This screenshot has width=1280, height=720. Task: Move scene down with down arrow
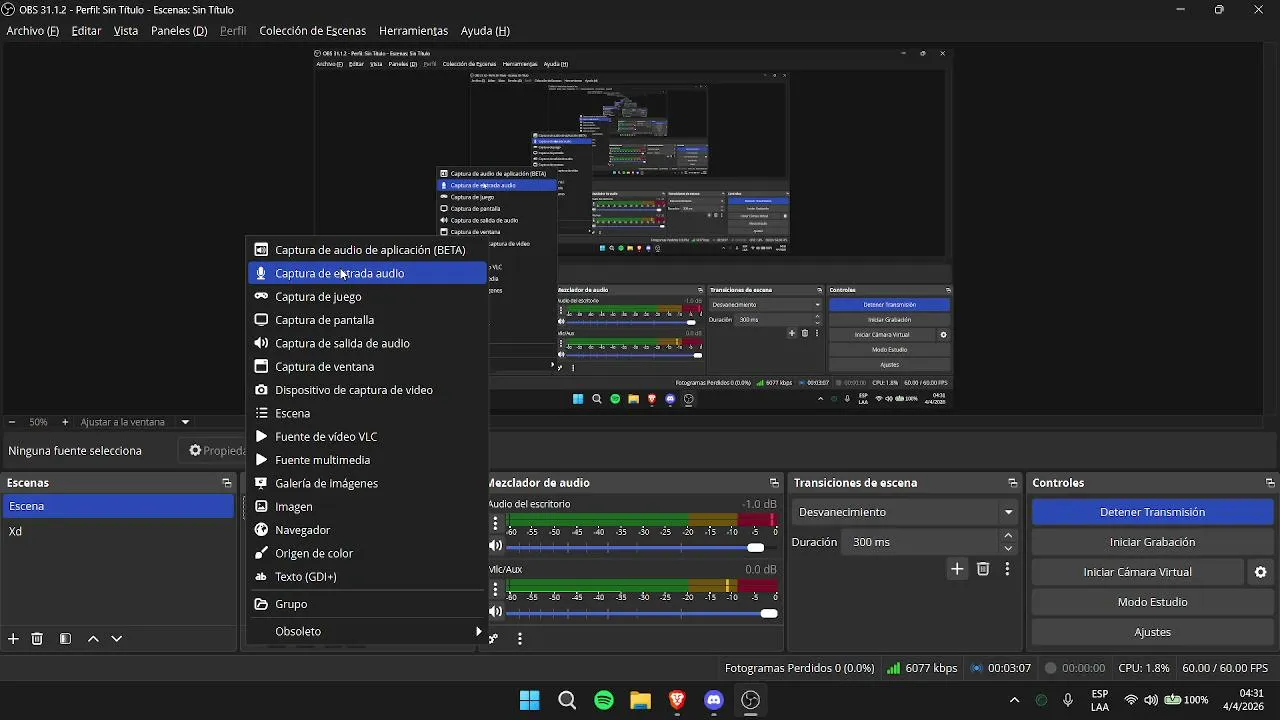pos(117,639)
